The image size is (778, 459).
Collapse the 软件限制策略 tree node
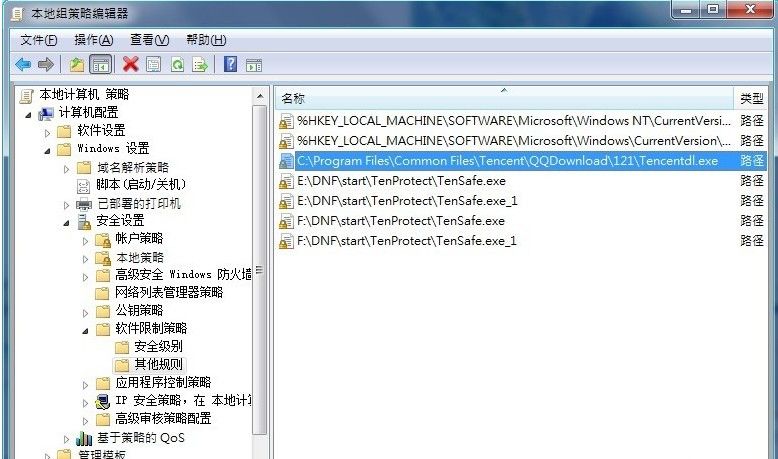point(85,330)
